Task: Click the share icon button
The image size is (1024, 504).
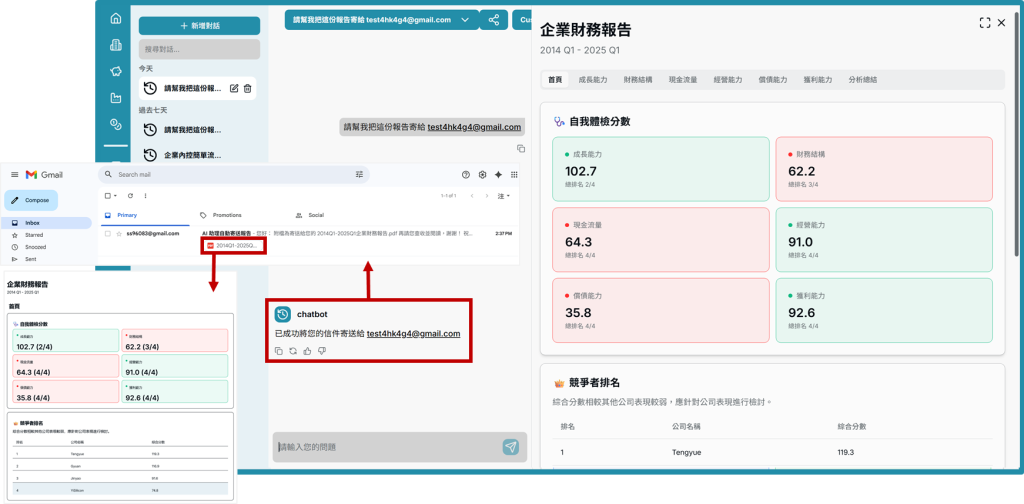Action: coord(494,20)
